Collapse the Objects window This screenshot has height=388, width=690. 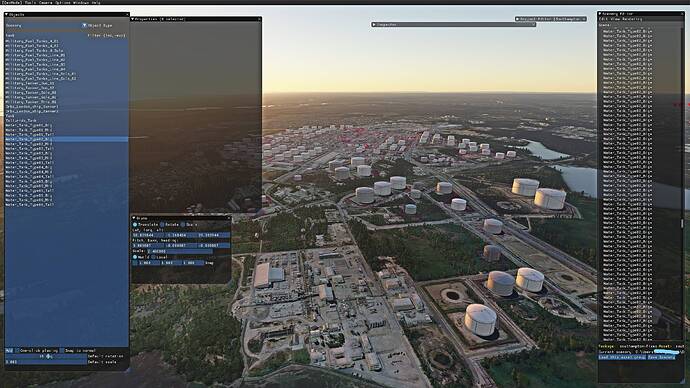point(6,15)
